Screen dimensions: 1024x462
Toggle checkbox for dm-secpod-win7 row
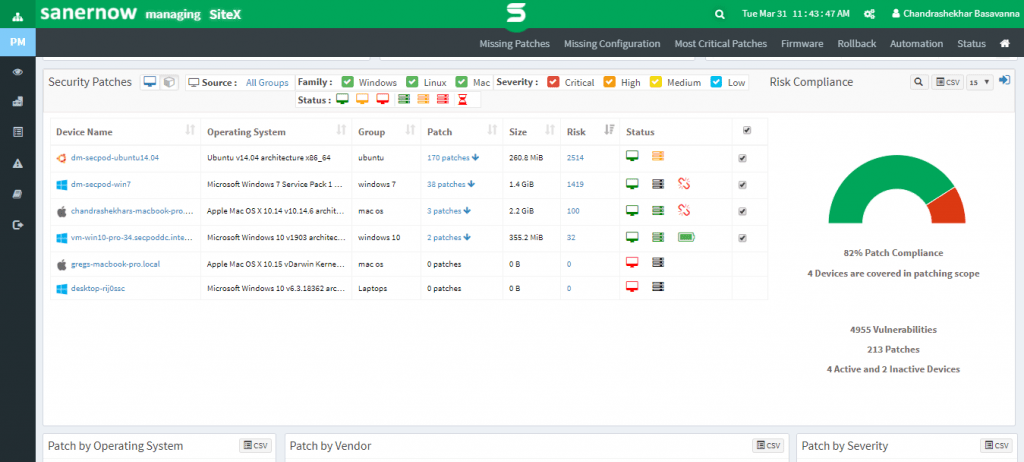742,185
